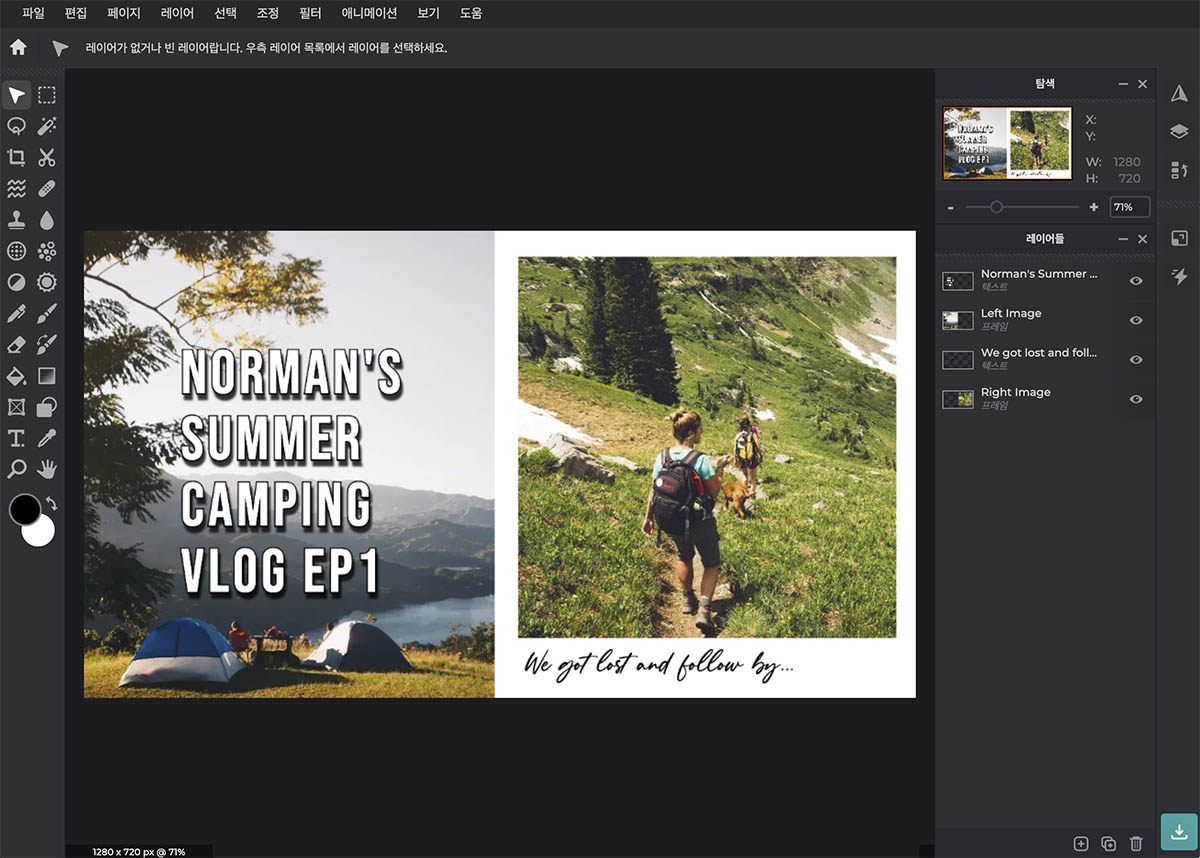This screenshot has width=1200, height=858.
Task: Toggle the Navigate panel sidebar icon
Action: (1179, 93)
